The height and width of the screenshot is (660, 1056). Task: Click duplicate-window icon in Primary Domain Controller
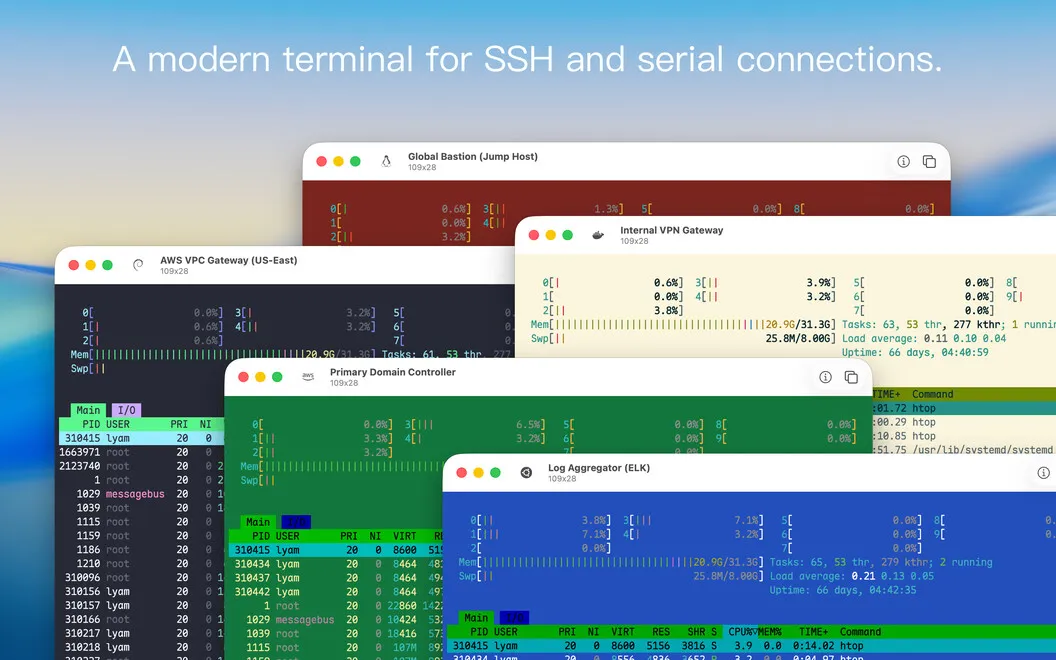[851, 377]
